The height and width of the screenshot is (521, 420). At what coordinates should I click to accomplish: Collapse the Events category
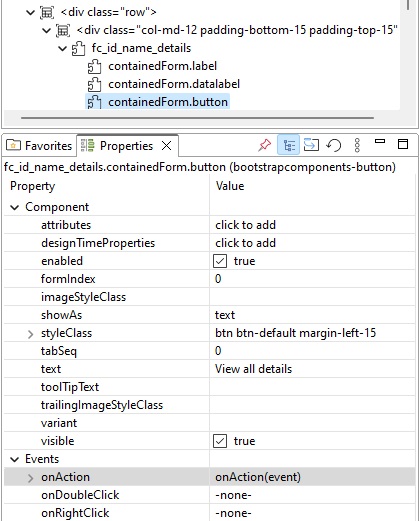click(14, 459)
